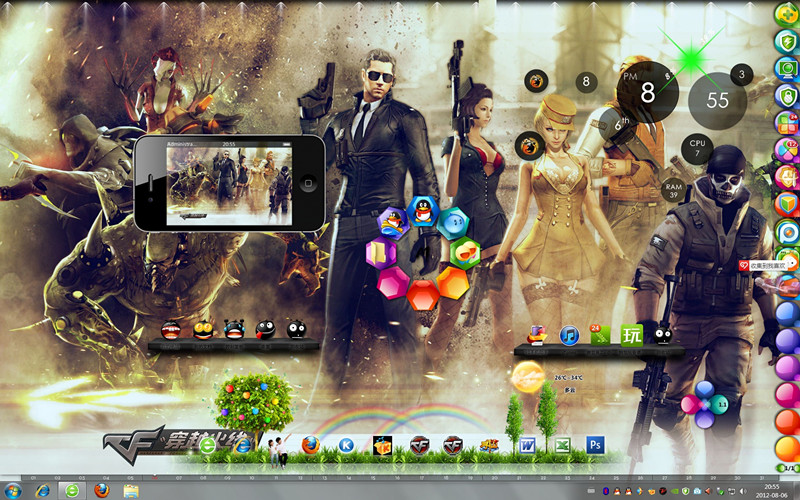The height and width of the screenshot is (500, 800).
Task: Launch the CrossFire icon beside the music box icon
Action: click(x=419, y=445)
